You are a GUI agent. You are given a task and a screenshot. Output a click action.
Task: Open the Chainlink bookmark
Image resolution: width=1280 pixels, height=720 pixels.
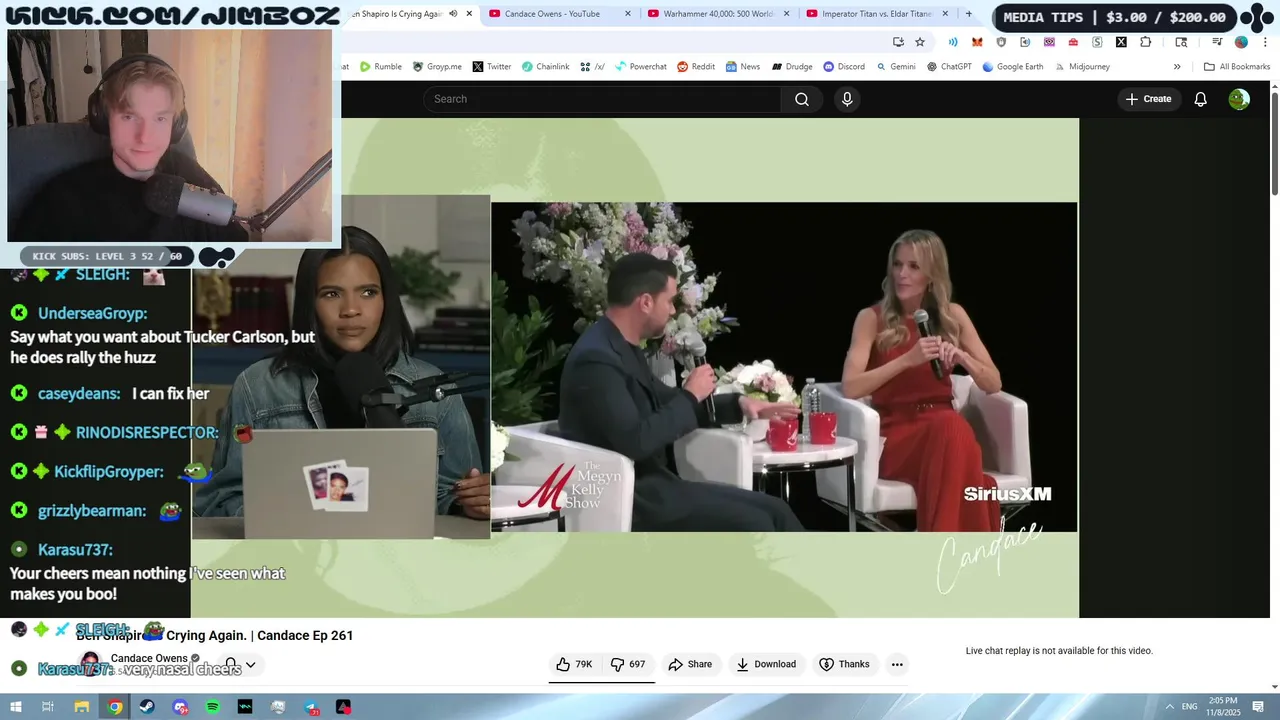545,67
